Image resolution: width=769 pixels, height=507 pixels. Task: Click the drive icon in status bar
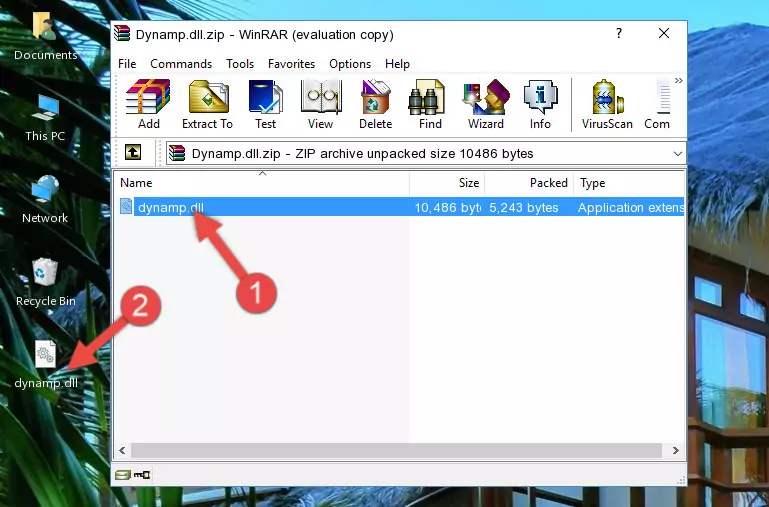(x=123, y=474)
